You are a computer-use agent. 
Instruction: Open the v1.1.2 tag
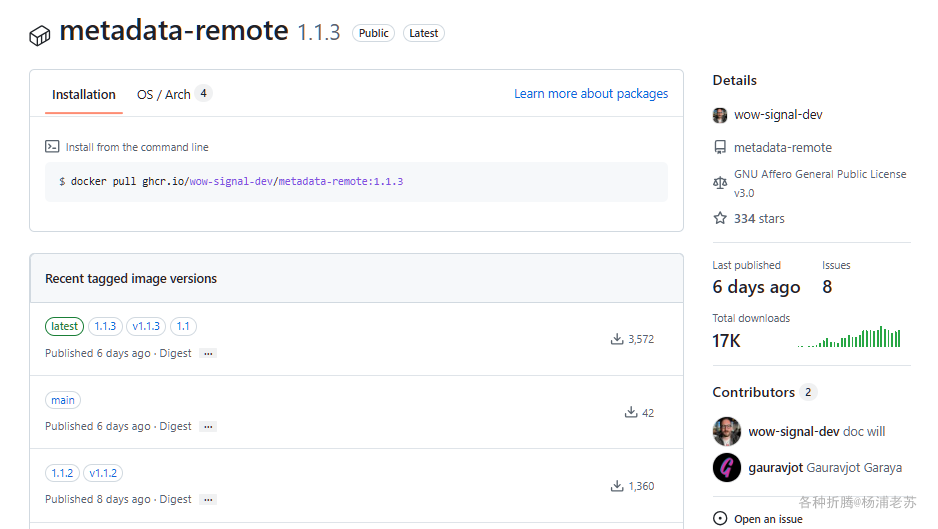(103, 473)
